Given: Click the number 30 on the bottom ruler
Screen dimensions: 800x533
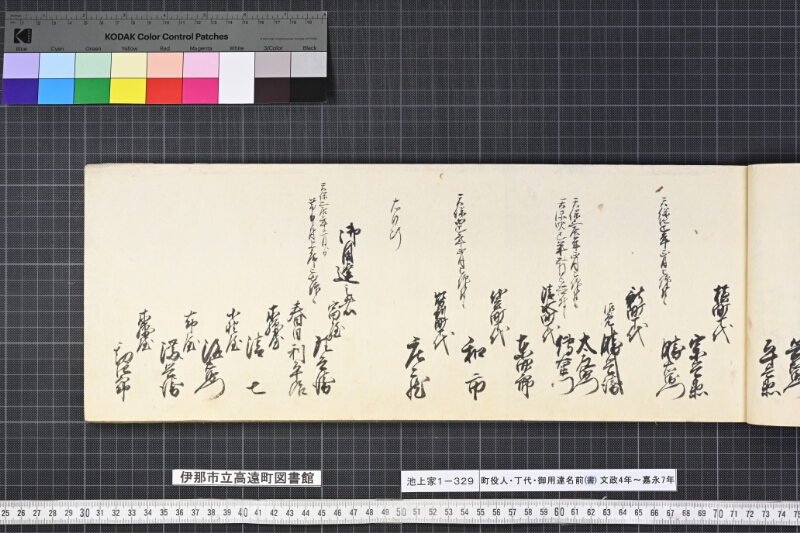Looking at the screenshot, I should pos(85,513).
